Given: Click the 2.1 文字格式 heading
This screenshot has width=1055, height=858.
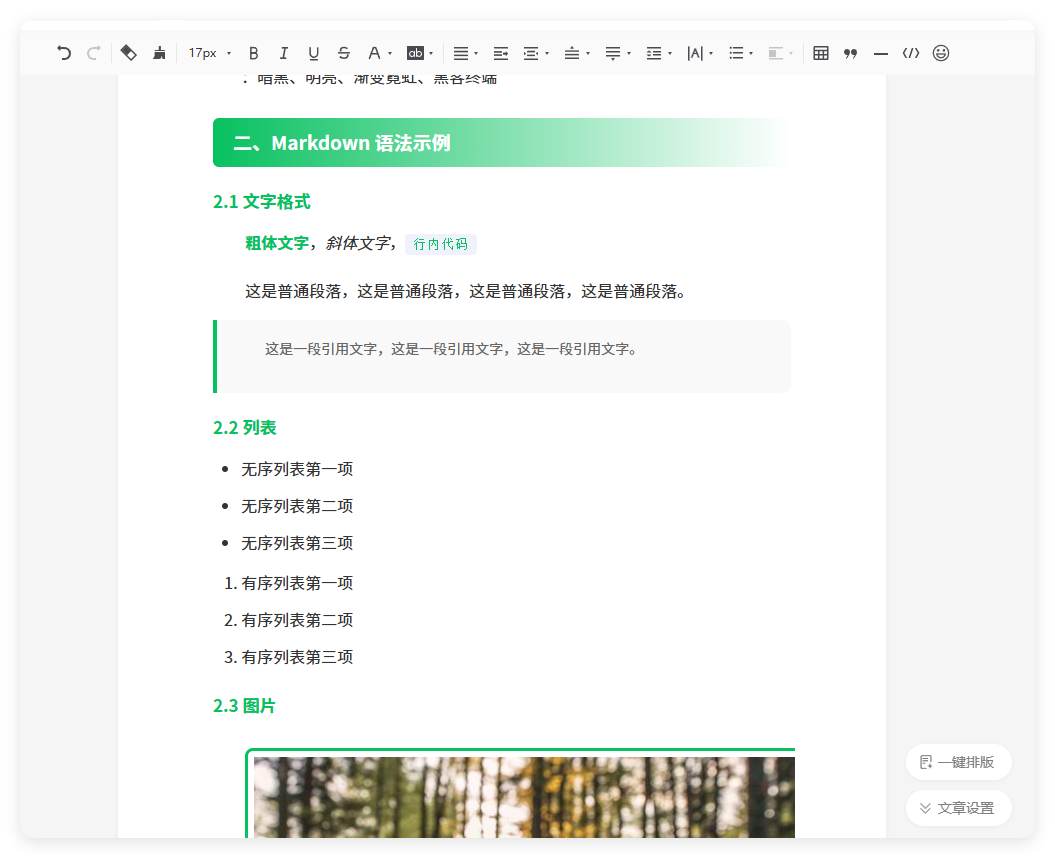Looking at the screenshot, I should tap(262, 202).
